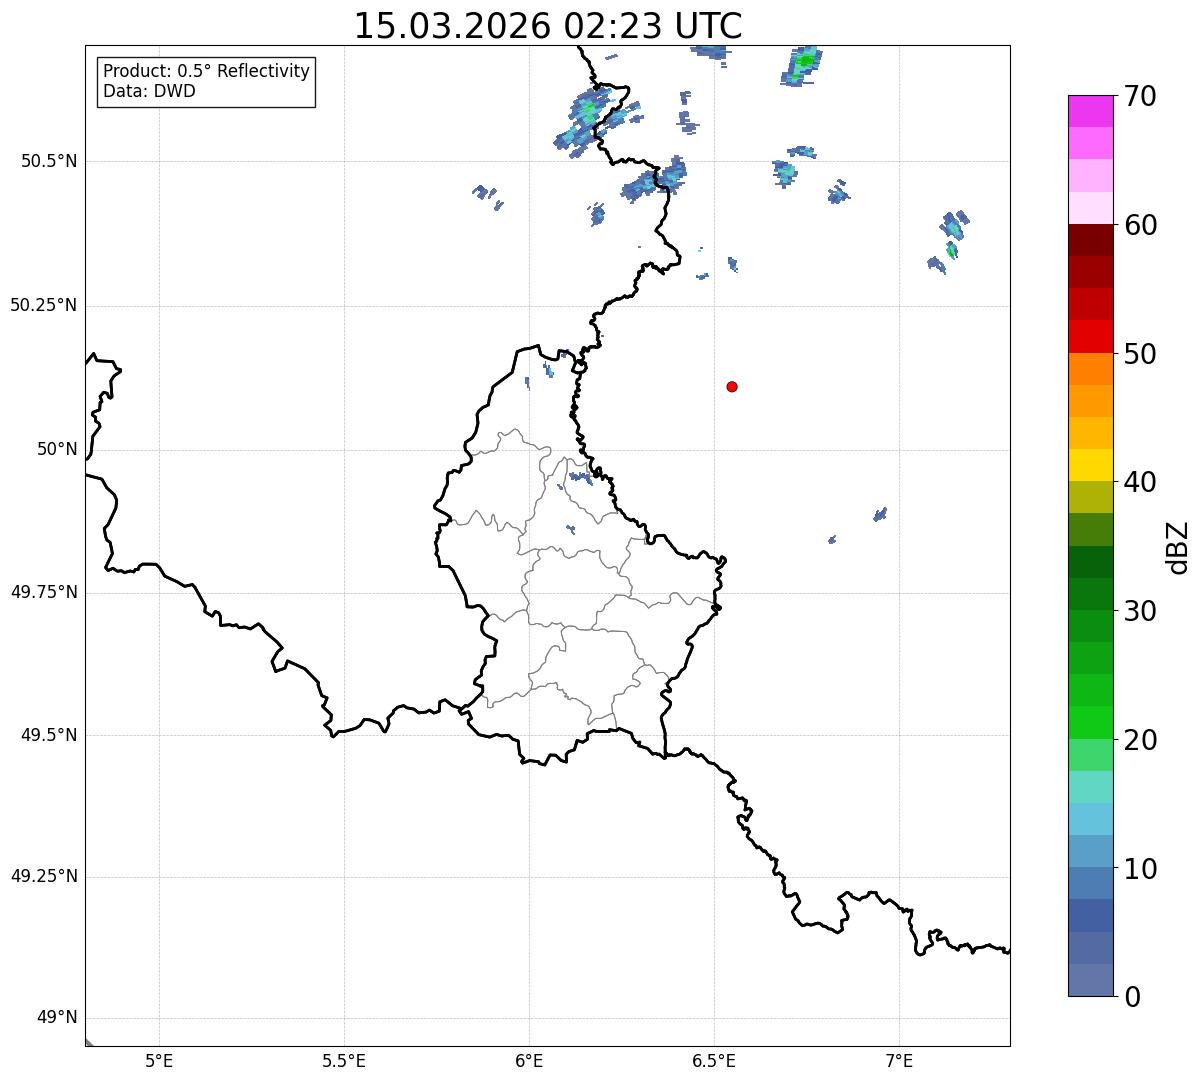This screenshot has width=1202, height=1081.
Task: Click the dark maroon 60 dBZ band
Action: tap(1090, 240)
